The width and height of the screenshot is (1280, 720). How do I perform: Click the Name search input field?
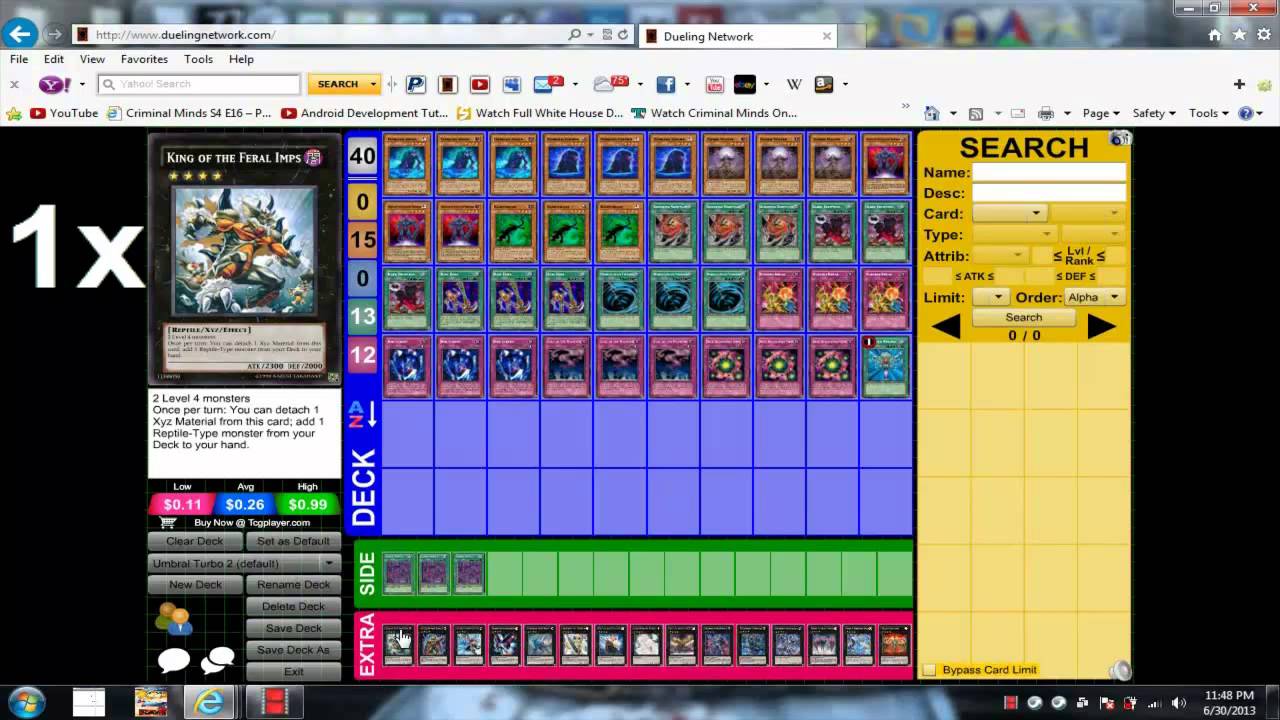tap(1049, 172)
